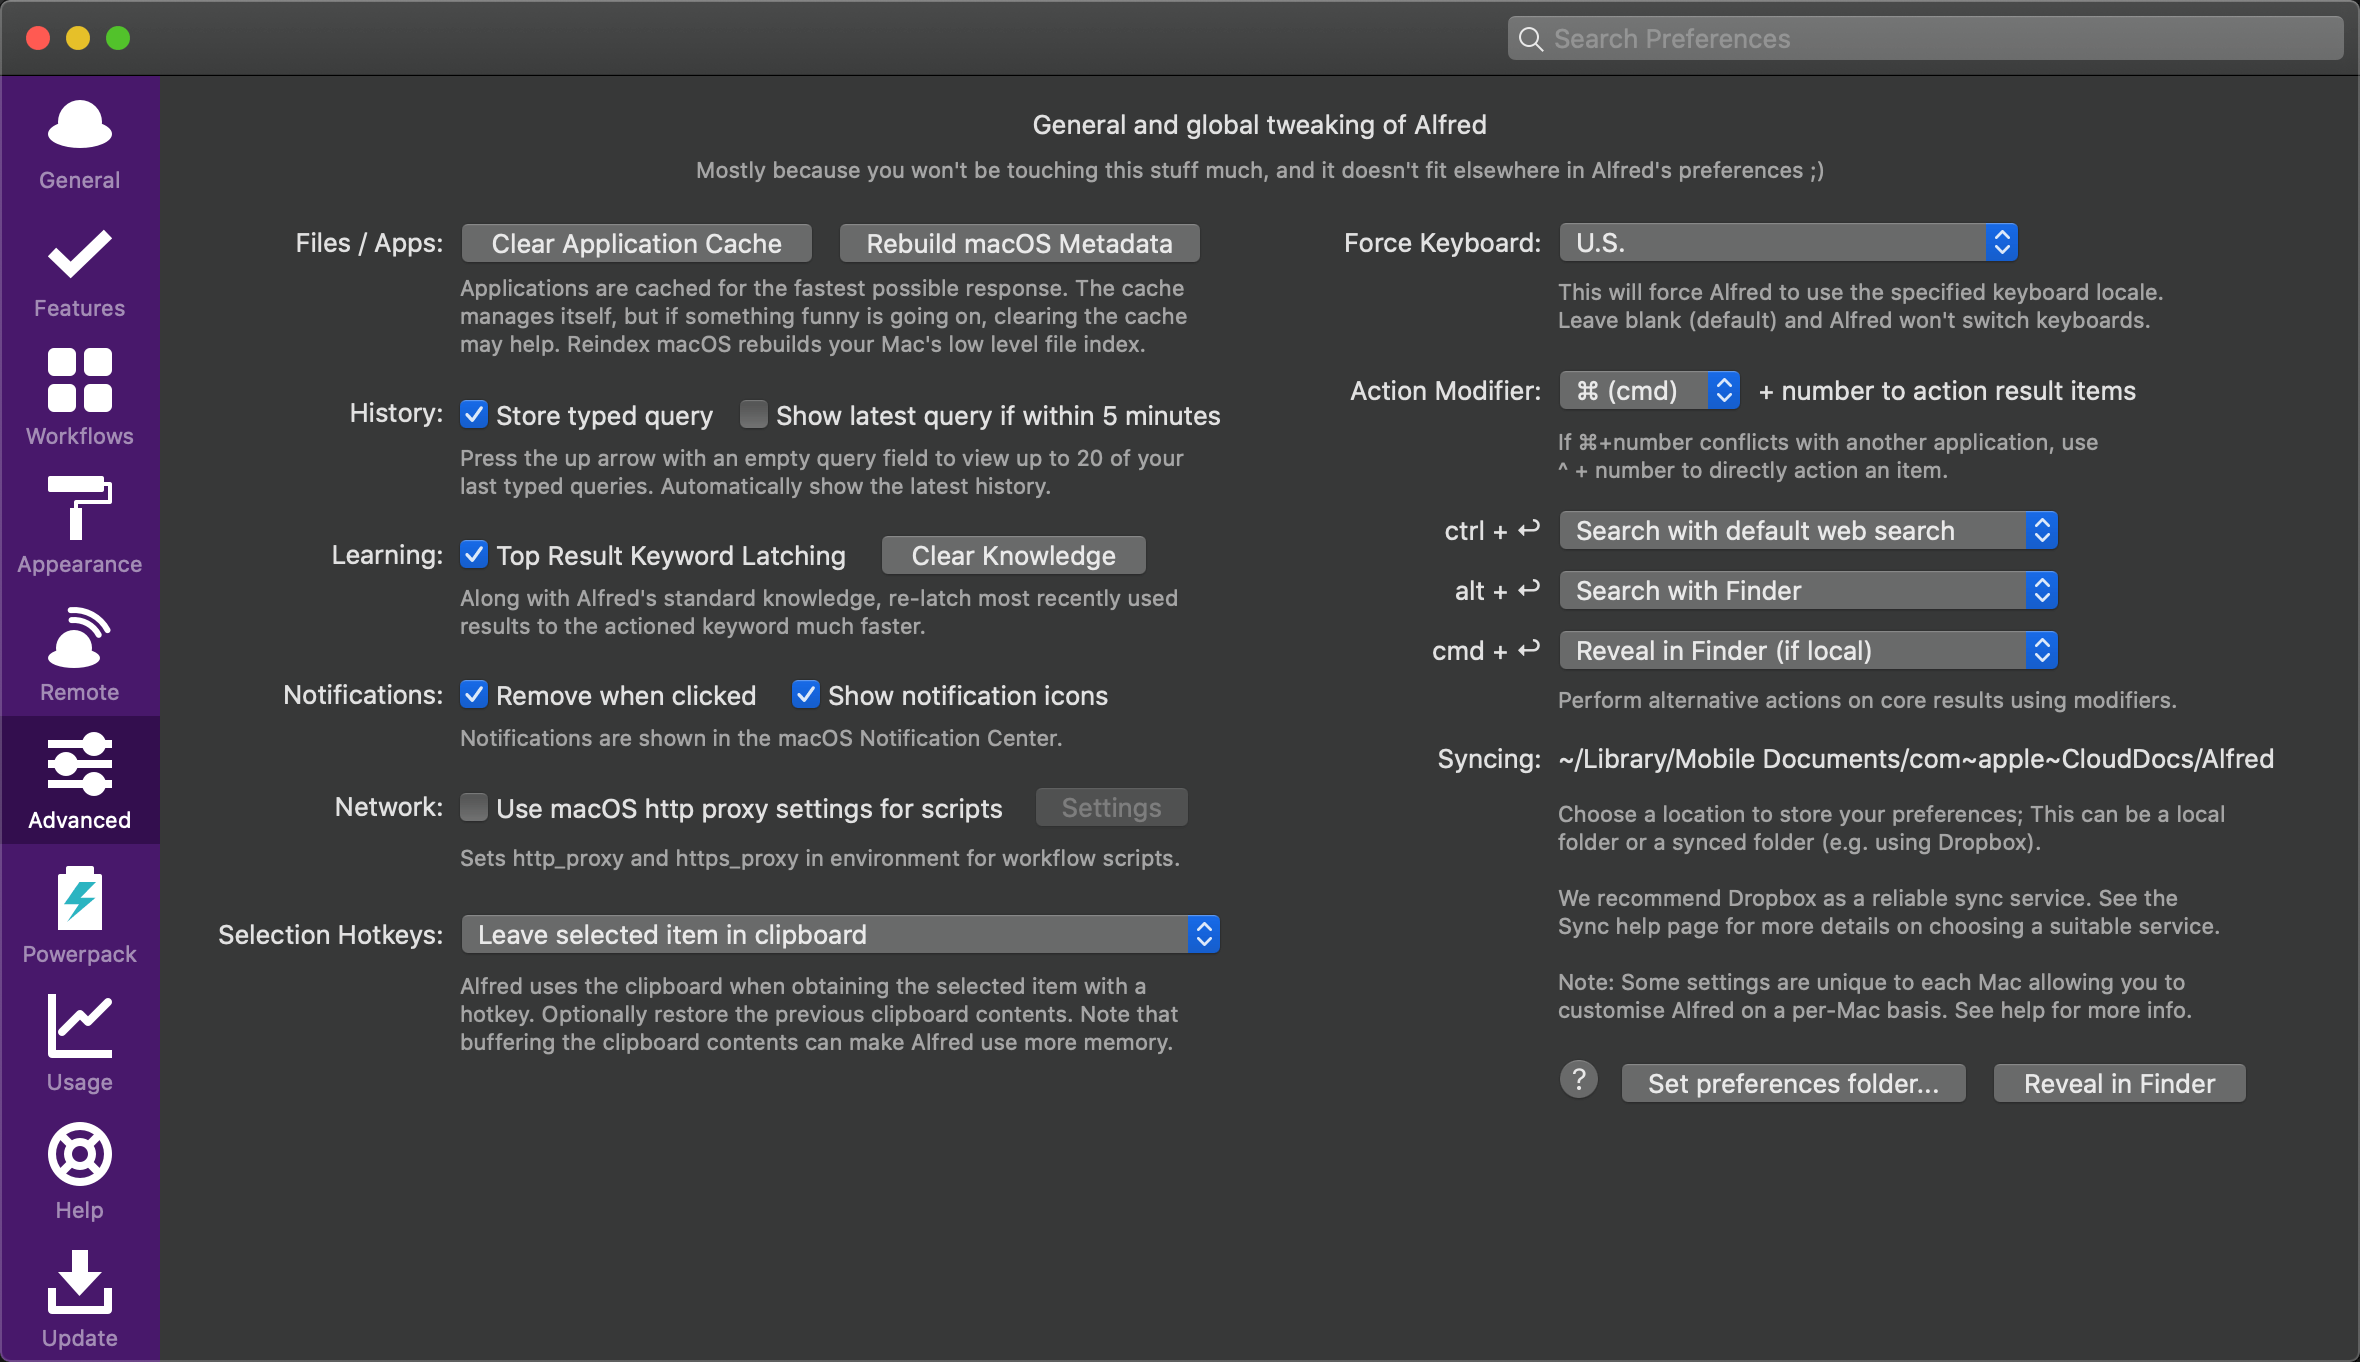Open the Features checkmark section
Screen dimensions: 2360x1362
click(x=80, y=273)
